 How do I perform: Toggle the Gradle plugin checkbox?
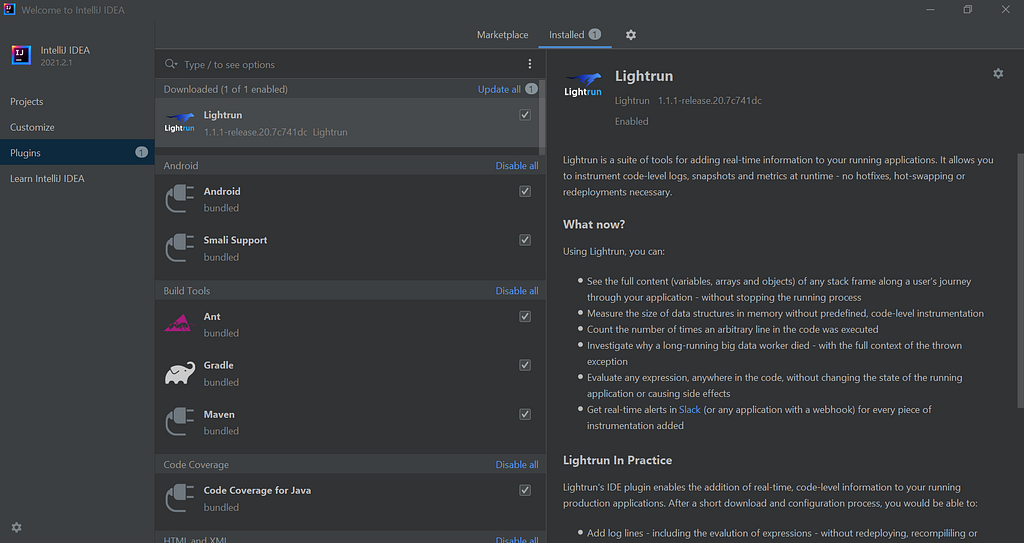pyautogui.click(x=525, y=365)
